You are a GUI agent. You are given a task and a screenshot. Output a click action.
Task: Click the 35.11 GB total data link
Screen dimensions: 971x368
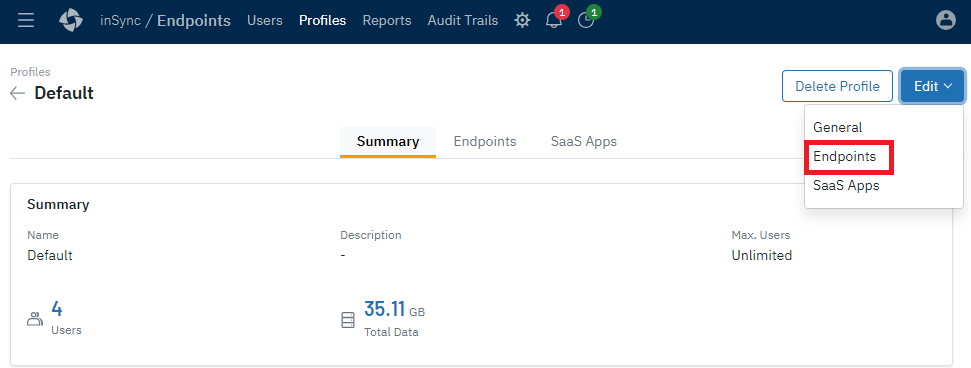394,309
